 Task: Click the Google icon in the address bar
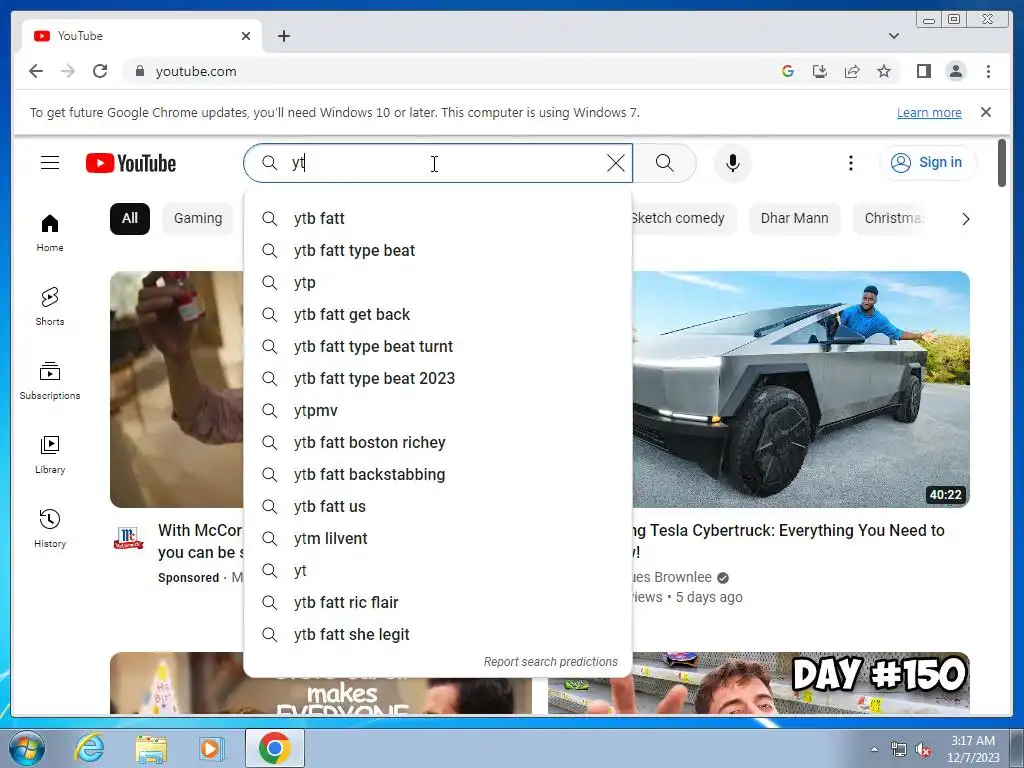pyautogui.click(x=788, y=71)
